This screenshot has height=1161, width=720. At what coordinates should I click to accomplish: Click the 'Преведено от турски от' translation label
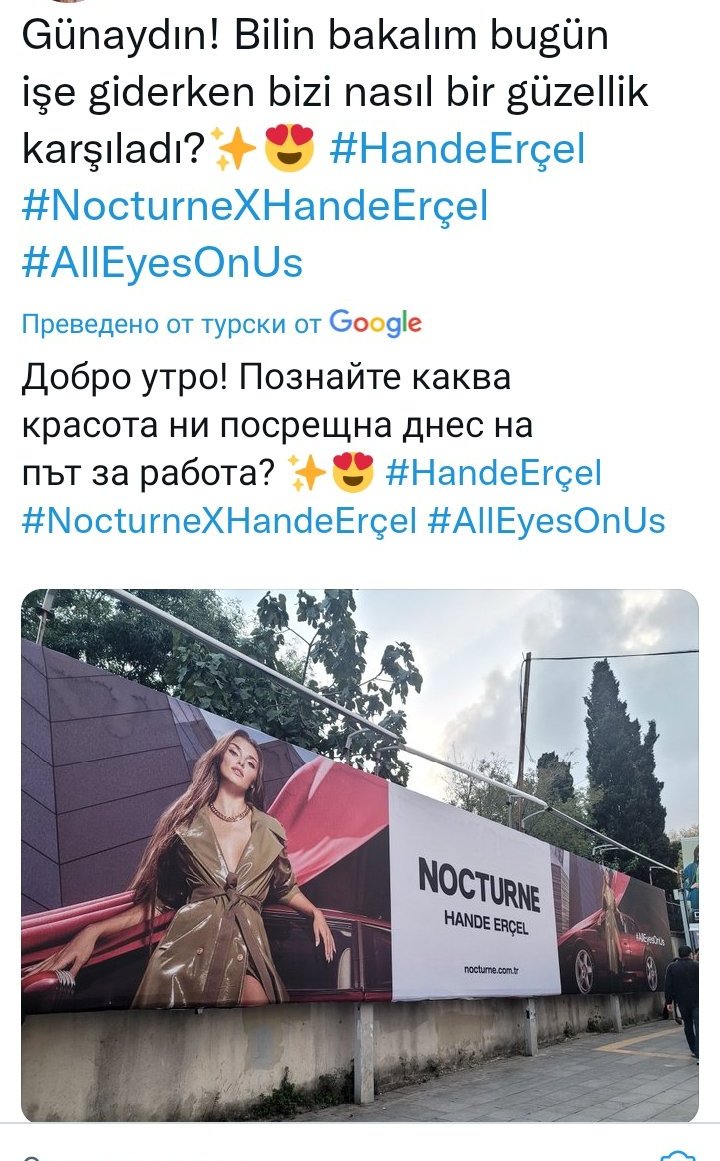(x=171, y=324)
